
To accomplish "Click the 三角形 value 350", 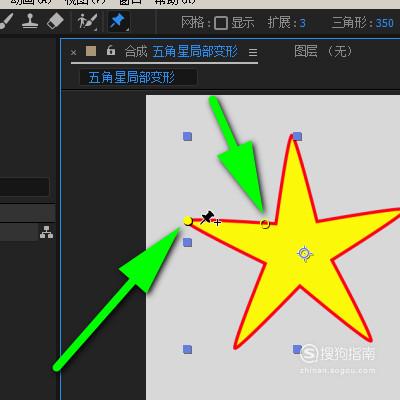I will coord(384,23).
